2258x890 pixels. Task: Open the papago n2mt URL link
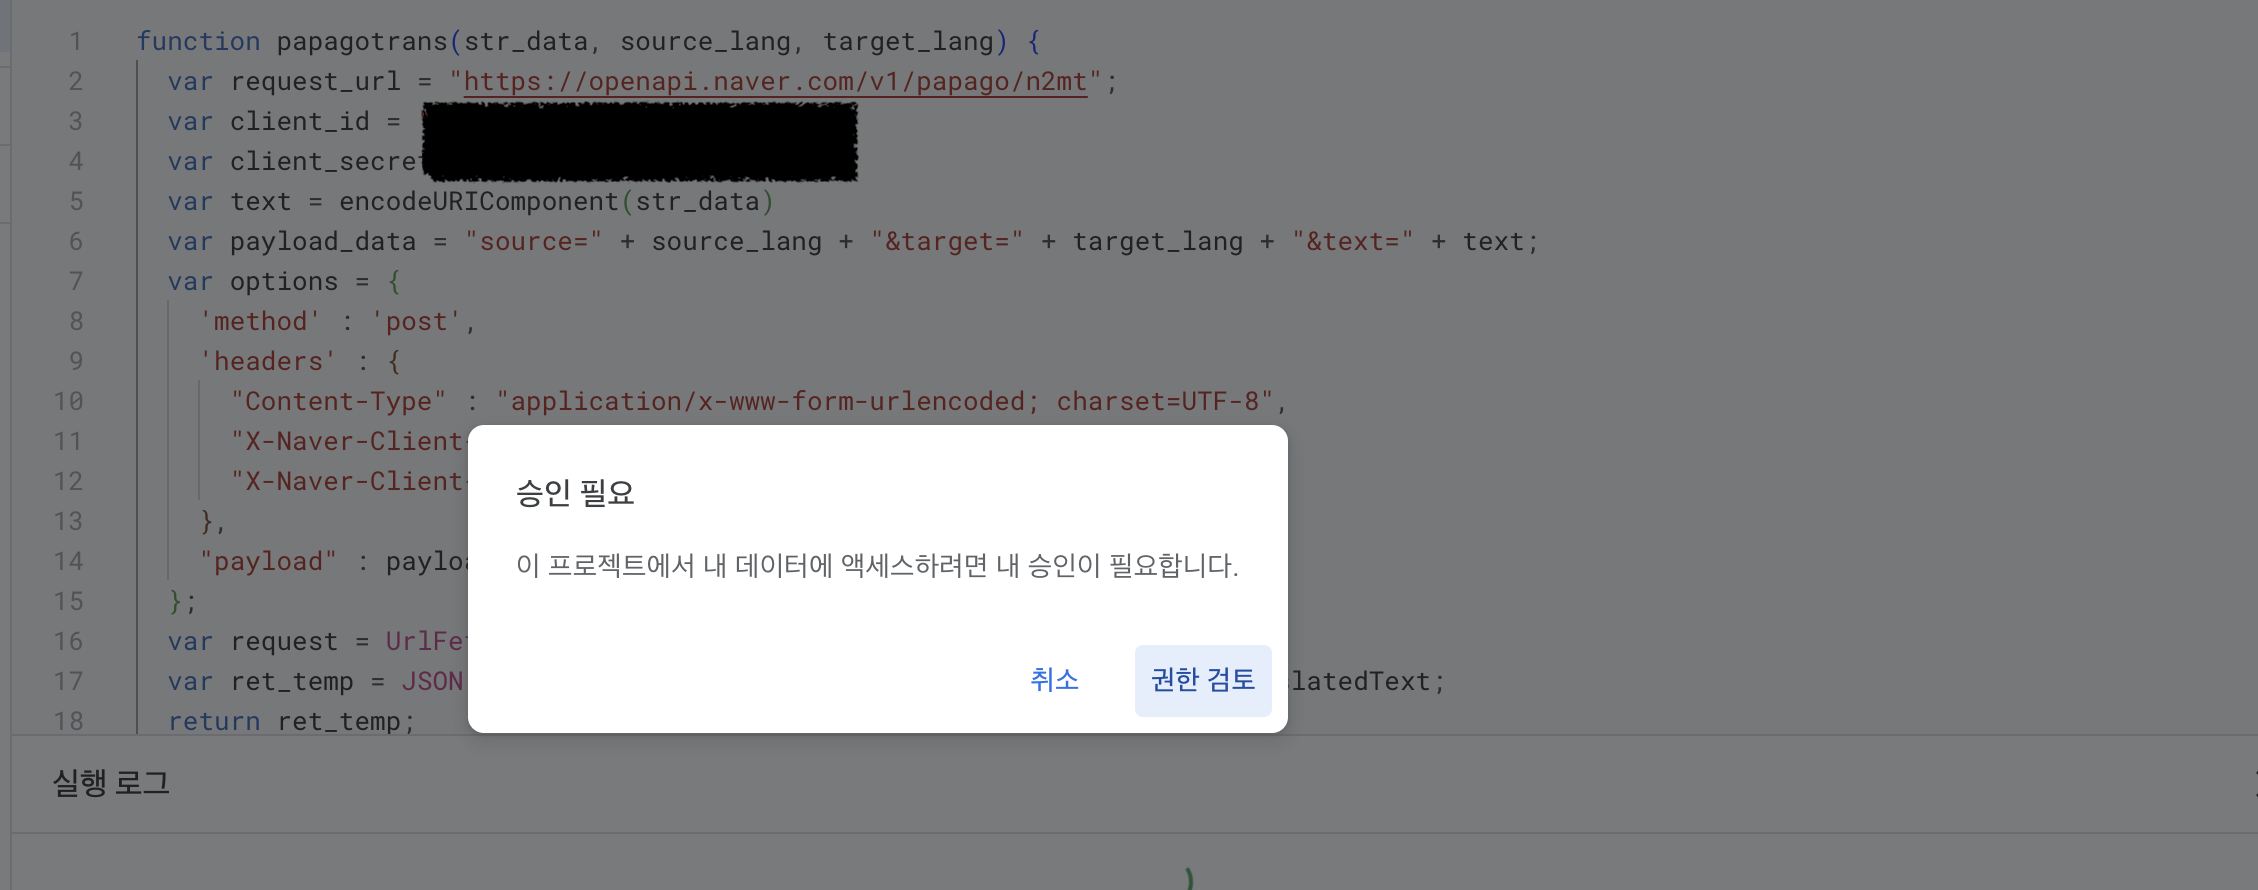click(x=775, y=82)
